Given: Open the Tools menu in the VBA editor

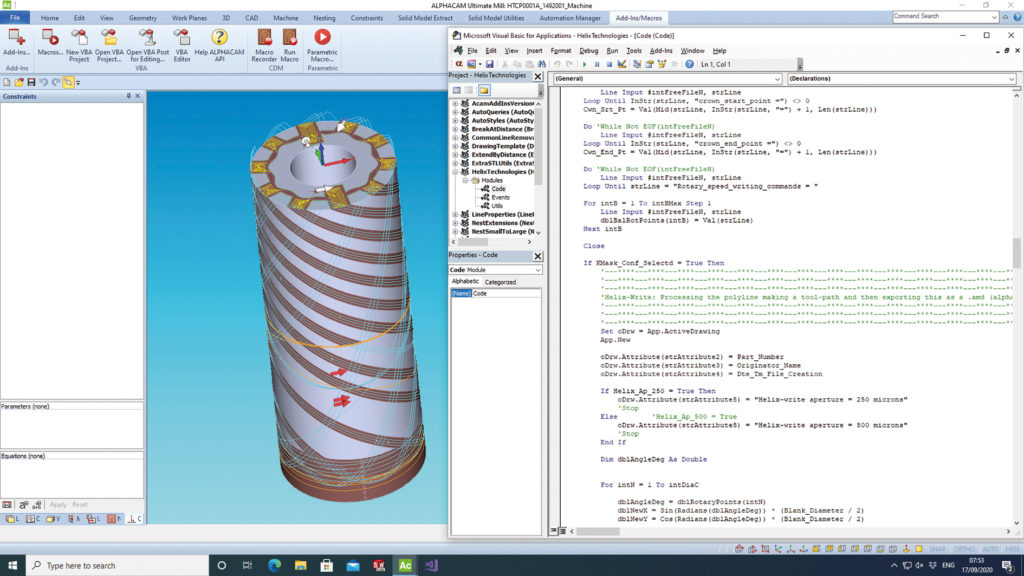Looking at the screenshot, I should [x=633, y=50].
